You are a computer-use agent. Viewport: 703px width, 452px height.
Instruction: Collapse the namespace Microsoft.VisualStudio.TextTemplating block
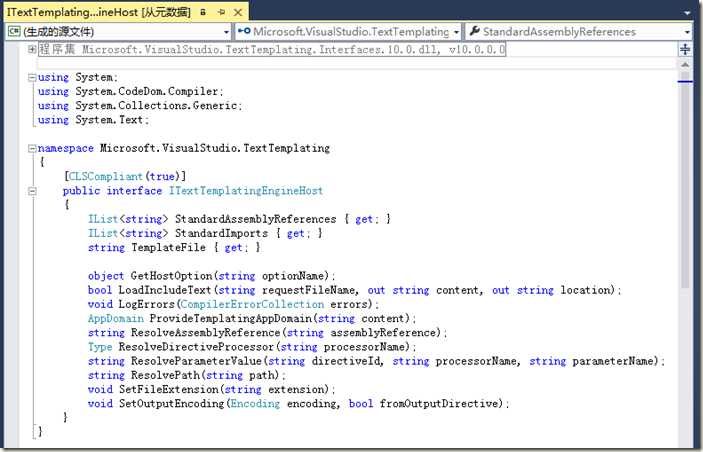point(32,148)
